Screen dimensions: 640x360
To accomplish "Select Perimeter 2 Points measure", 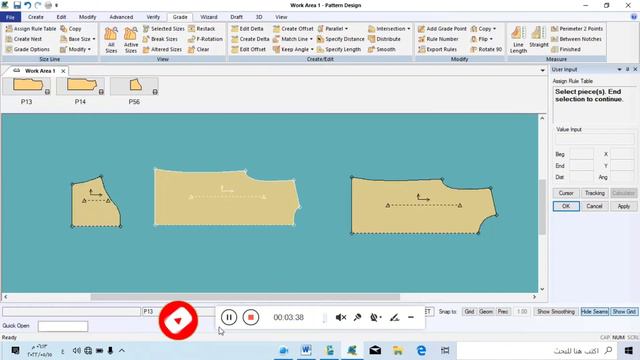I will point(577,29).
